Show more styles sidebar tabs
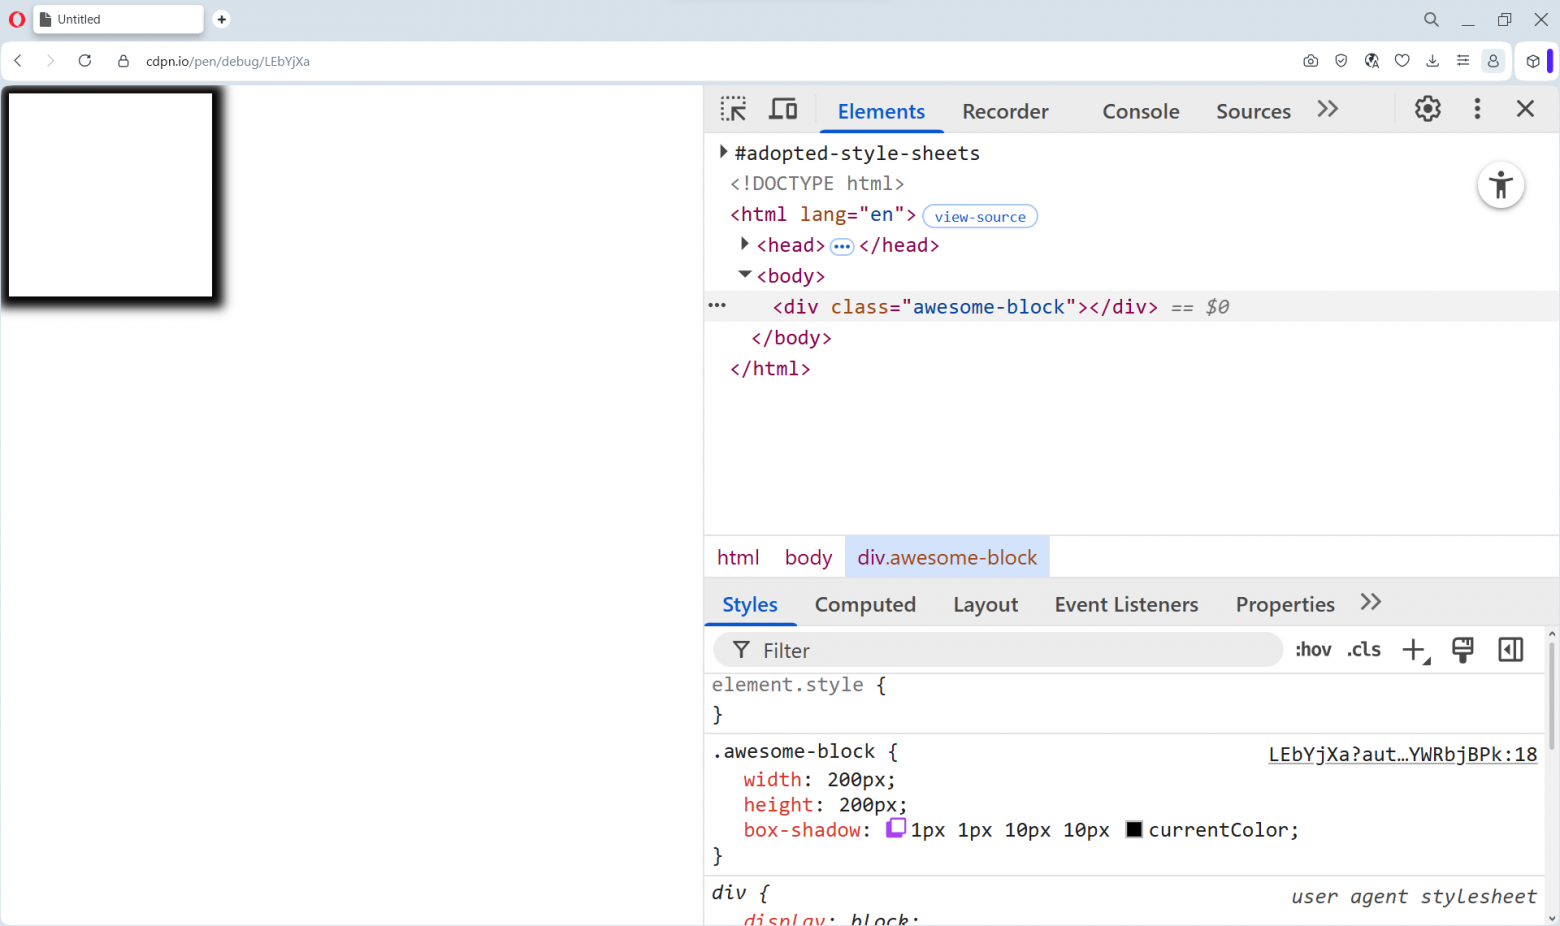This screenshot has height=926, width=1560. coord(1371,602)
